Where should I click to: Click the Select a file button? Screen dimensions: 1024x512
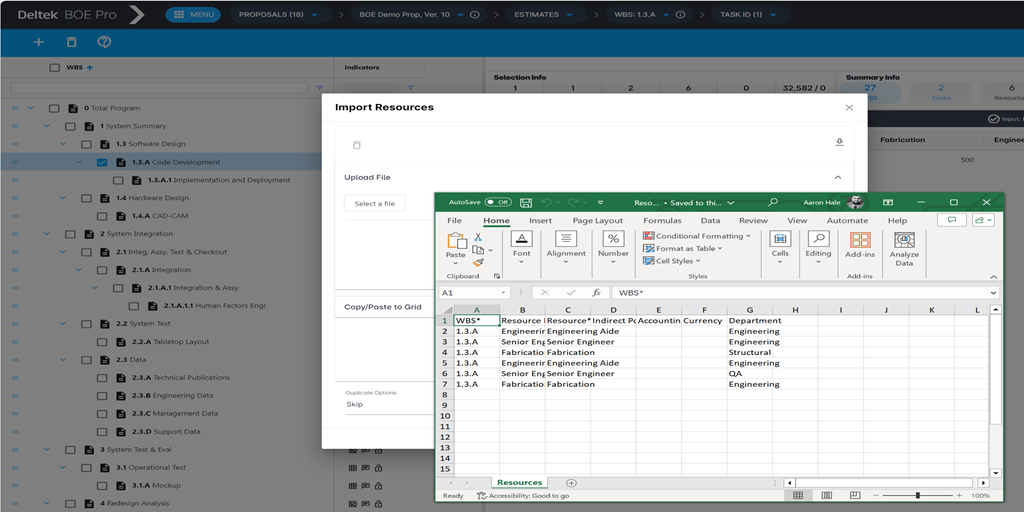point(375,203)
